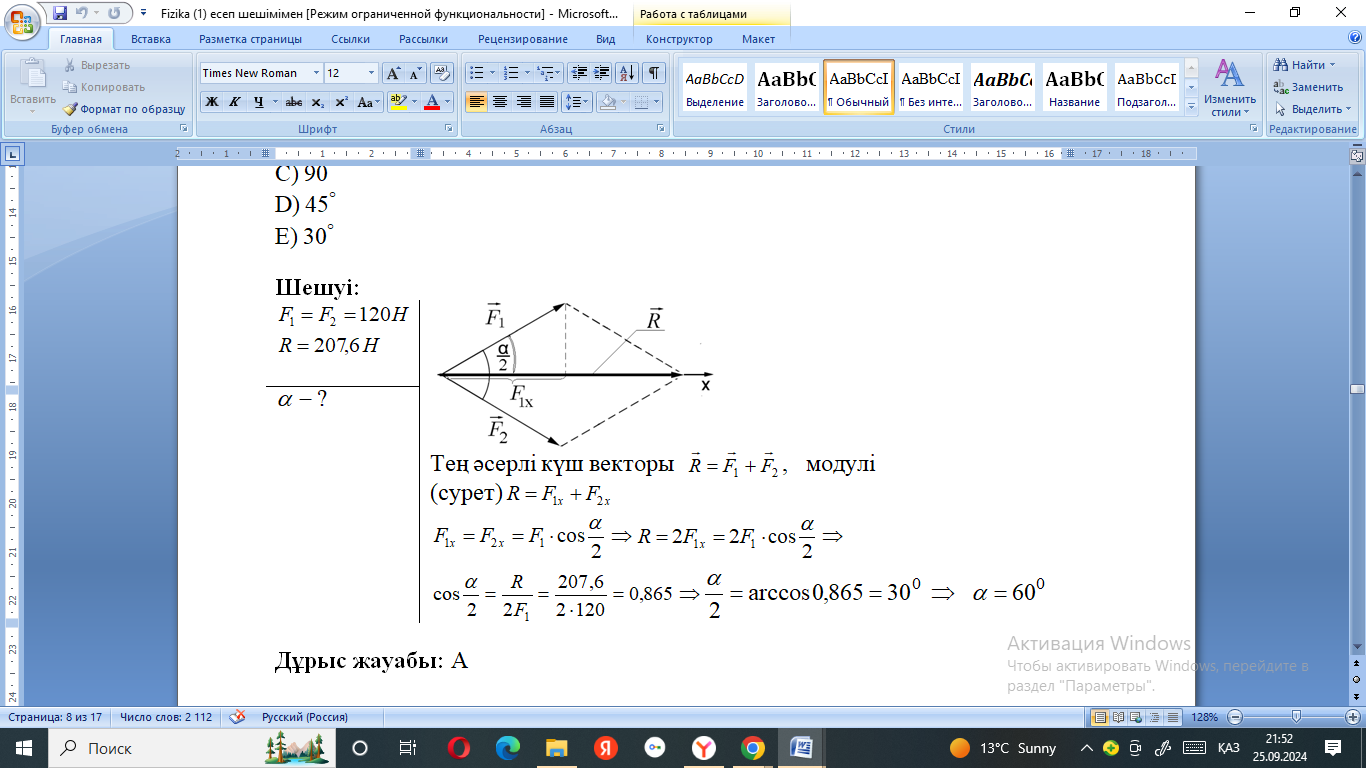Shrink font size with the small A icon
1366x768 pixels.
(415, 73)
